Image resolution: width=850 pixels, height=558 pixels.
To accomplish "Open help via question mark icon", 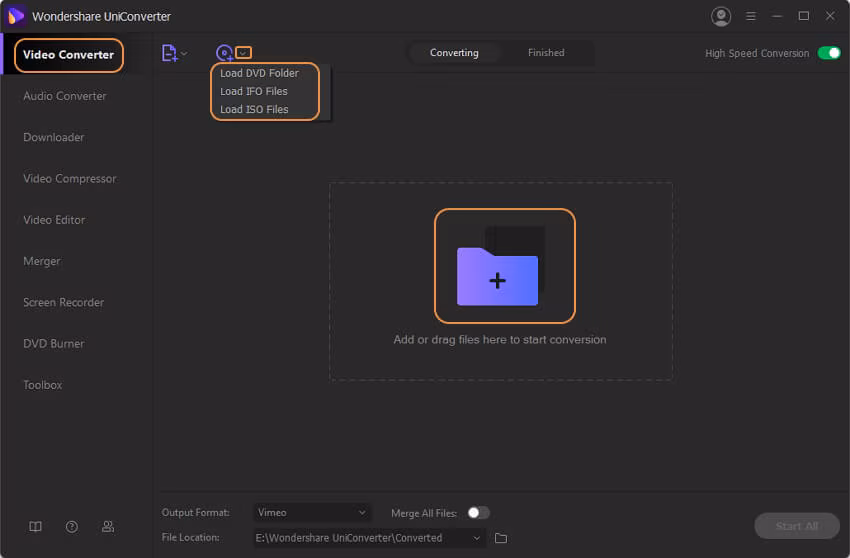I will [72, 527].
